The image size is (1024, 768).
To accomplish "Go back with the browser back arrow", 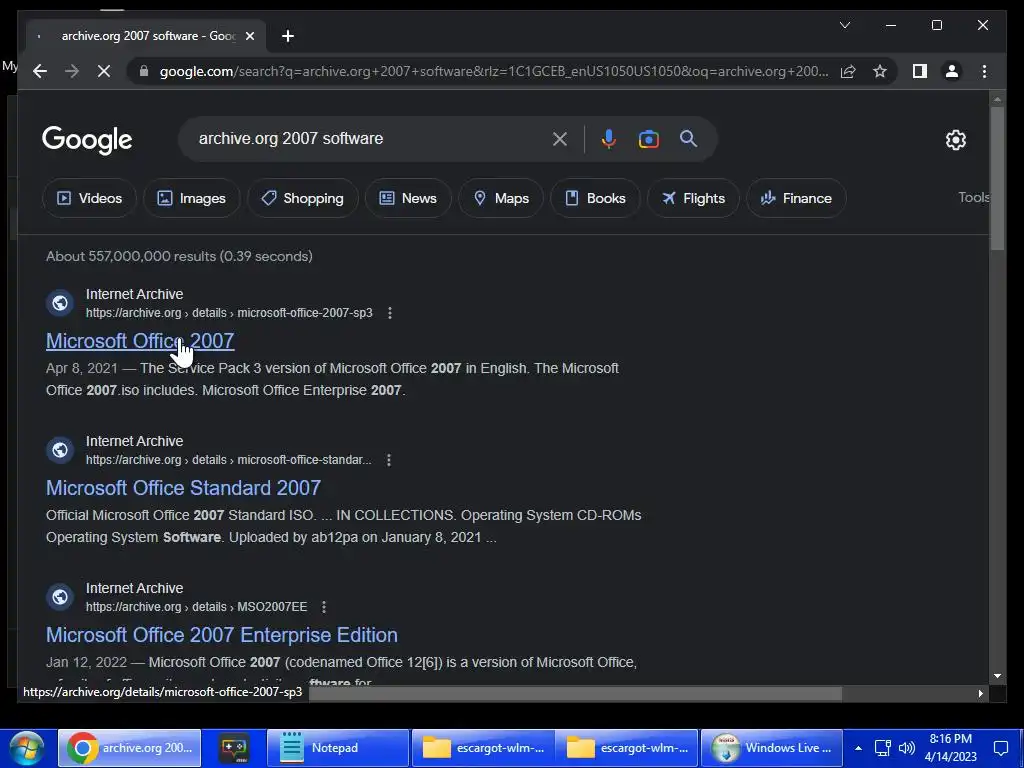I will pyautogui.click(x=40, y=71).
